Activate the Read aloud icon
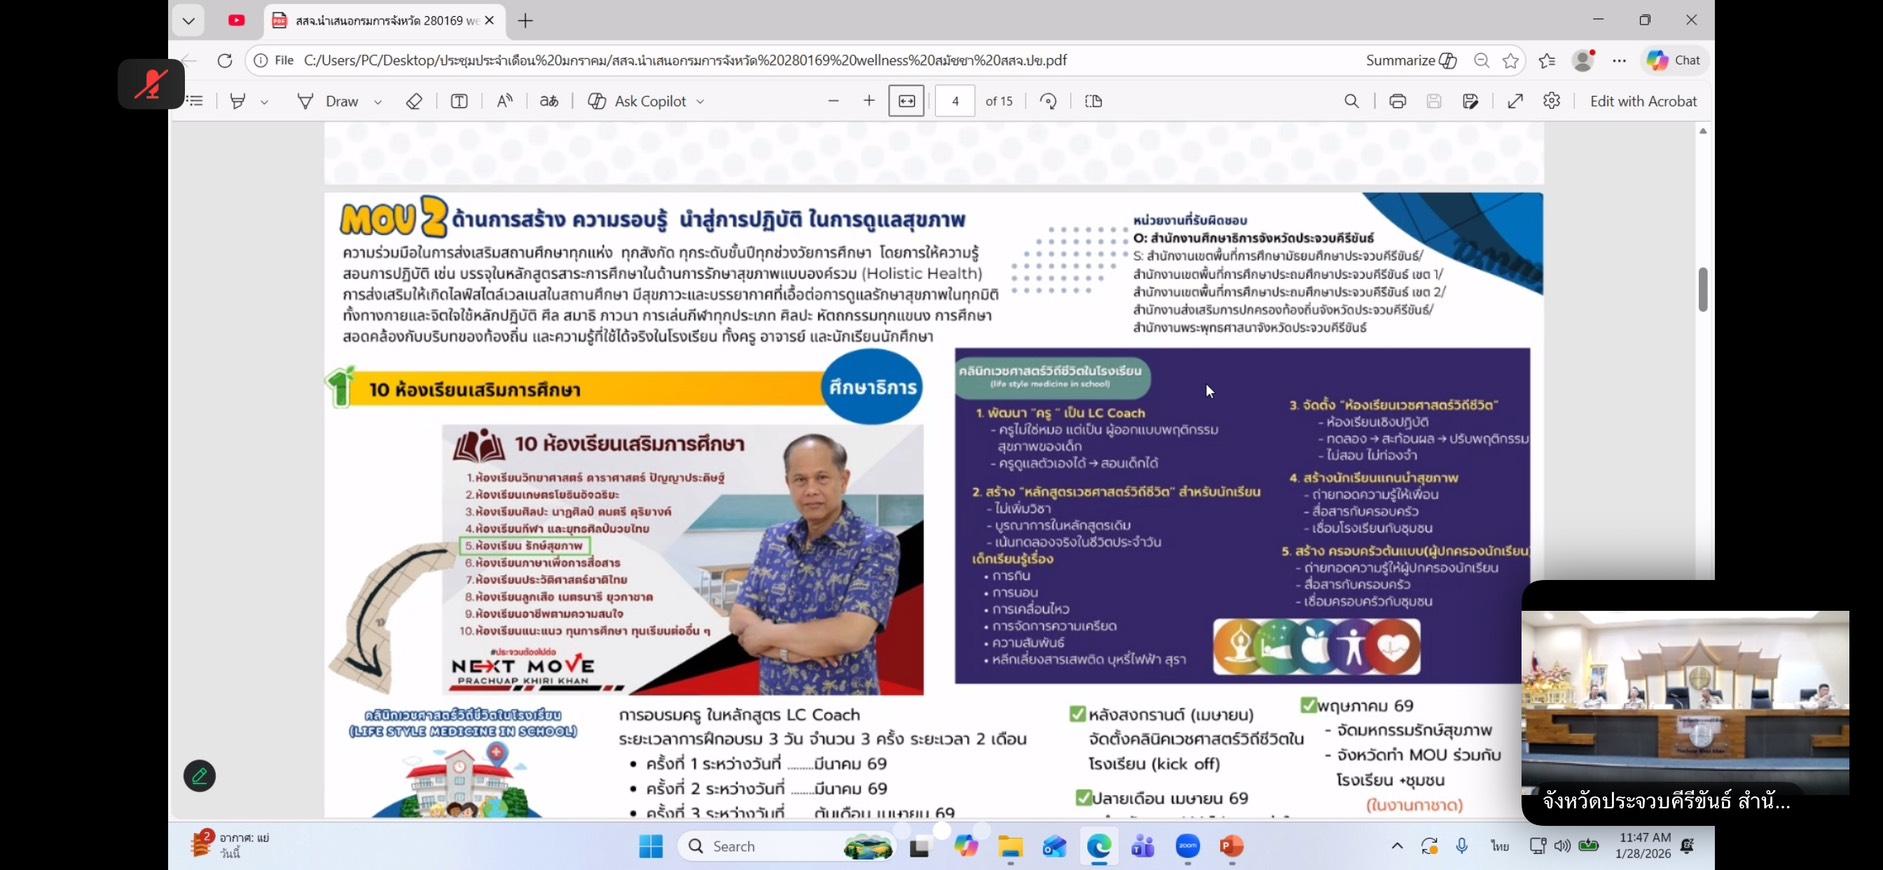Image resolution: width=1883 pixels, height=870 pixels. click(x=505, y=101)
